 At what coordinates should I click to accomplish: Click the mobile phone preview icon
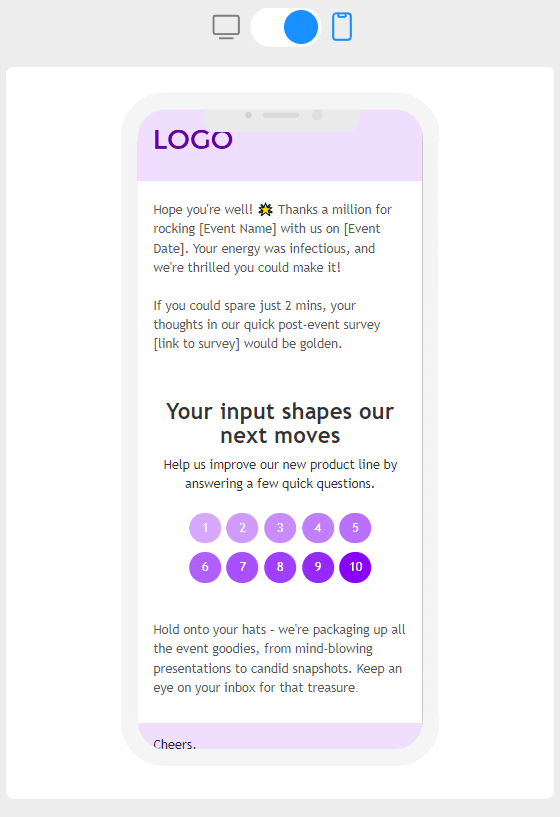point(342,27)
